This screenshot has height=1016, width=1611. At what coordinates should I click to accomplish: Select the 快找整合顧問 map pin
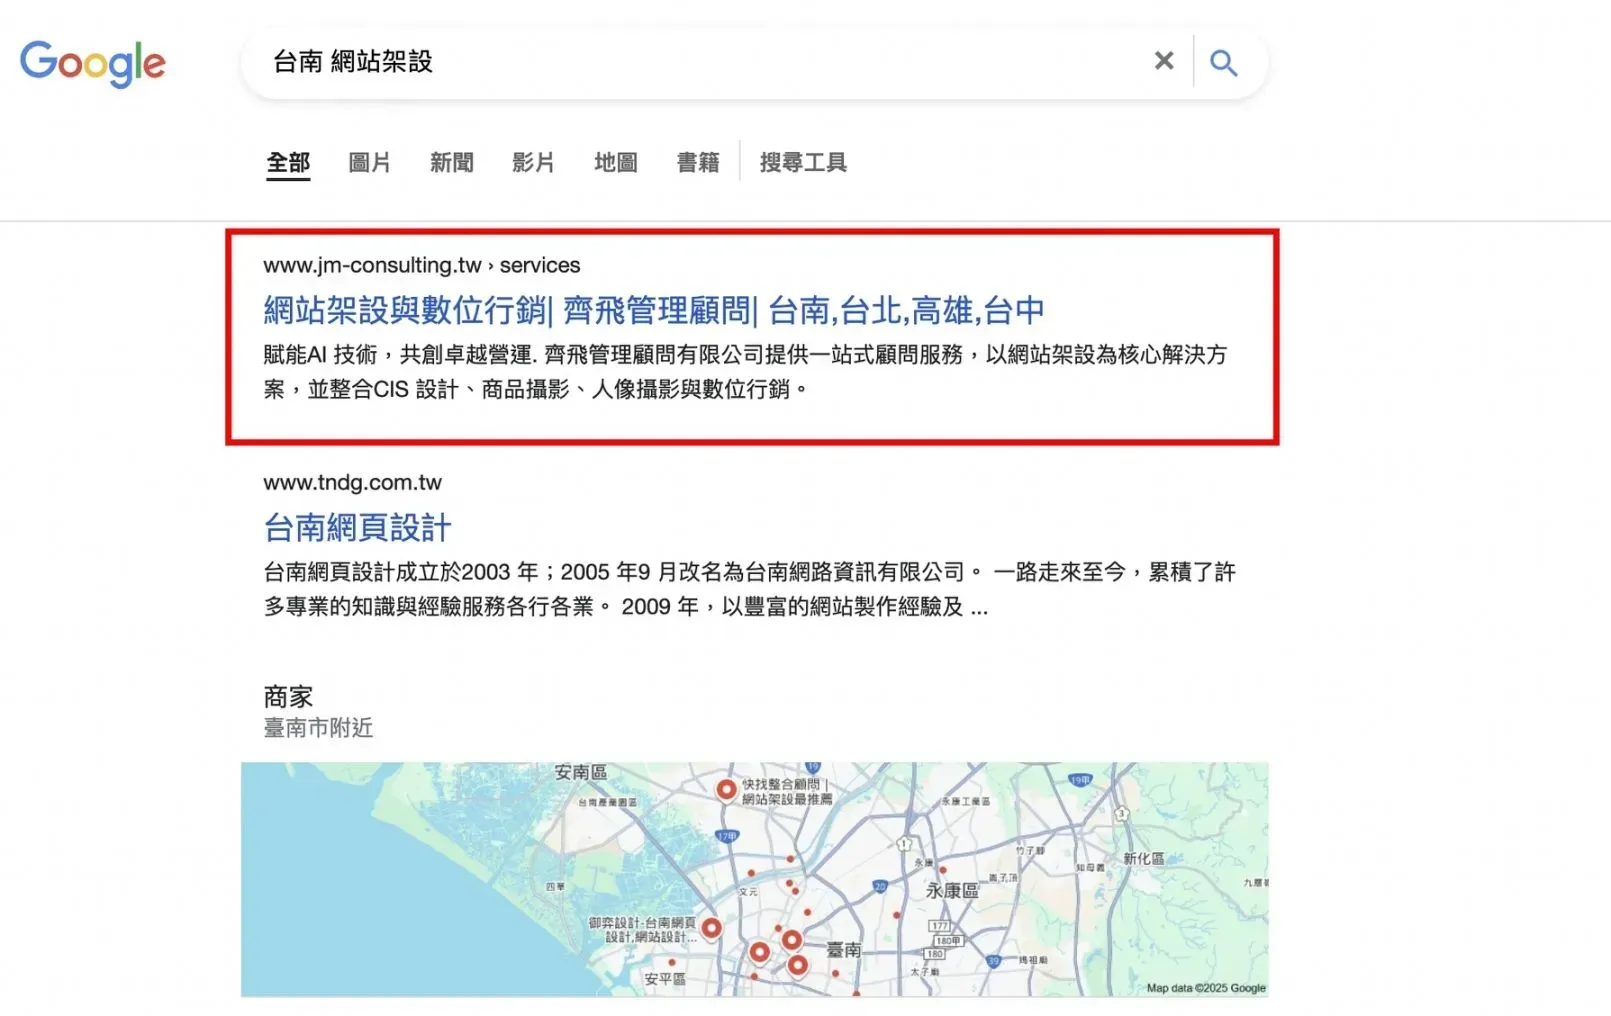point(727,790)
